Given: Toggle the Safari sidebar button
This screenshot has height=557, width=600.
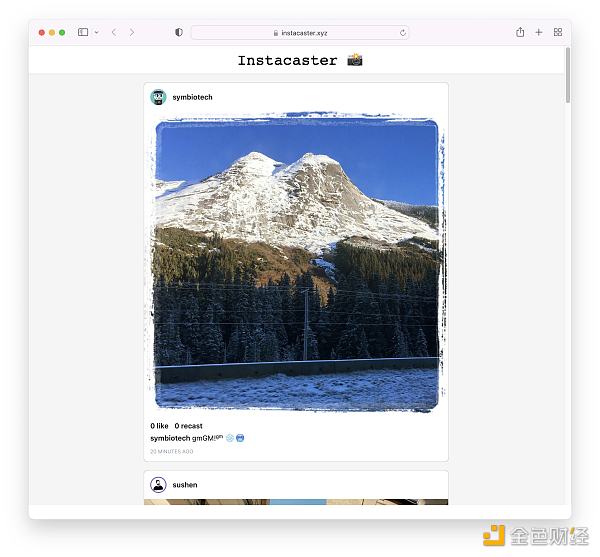Looking at the screenshot, I should (x=83, y=32).
